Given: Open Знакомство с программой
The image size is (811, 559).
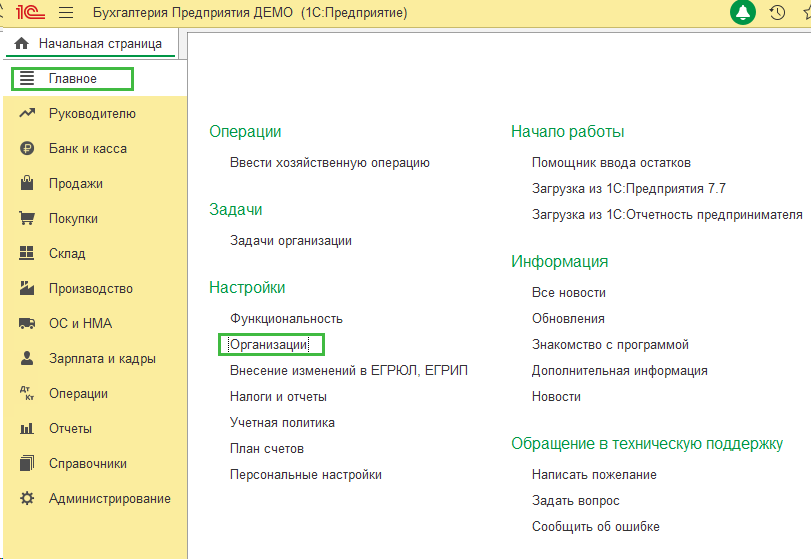Looking at the screenshot, I should [x=610, y=344].
